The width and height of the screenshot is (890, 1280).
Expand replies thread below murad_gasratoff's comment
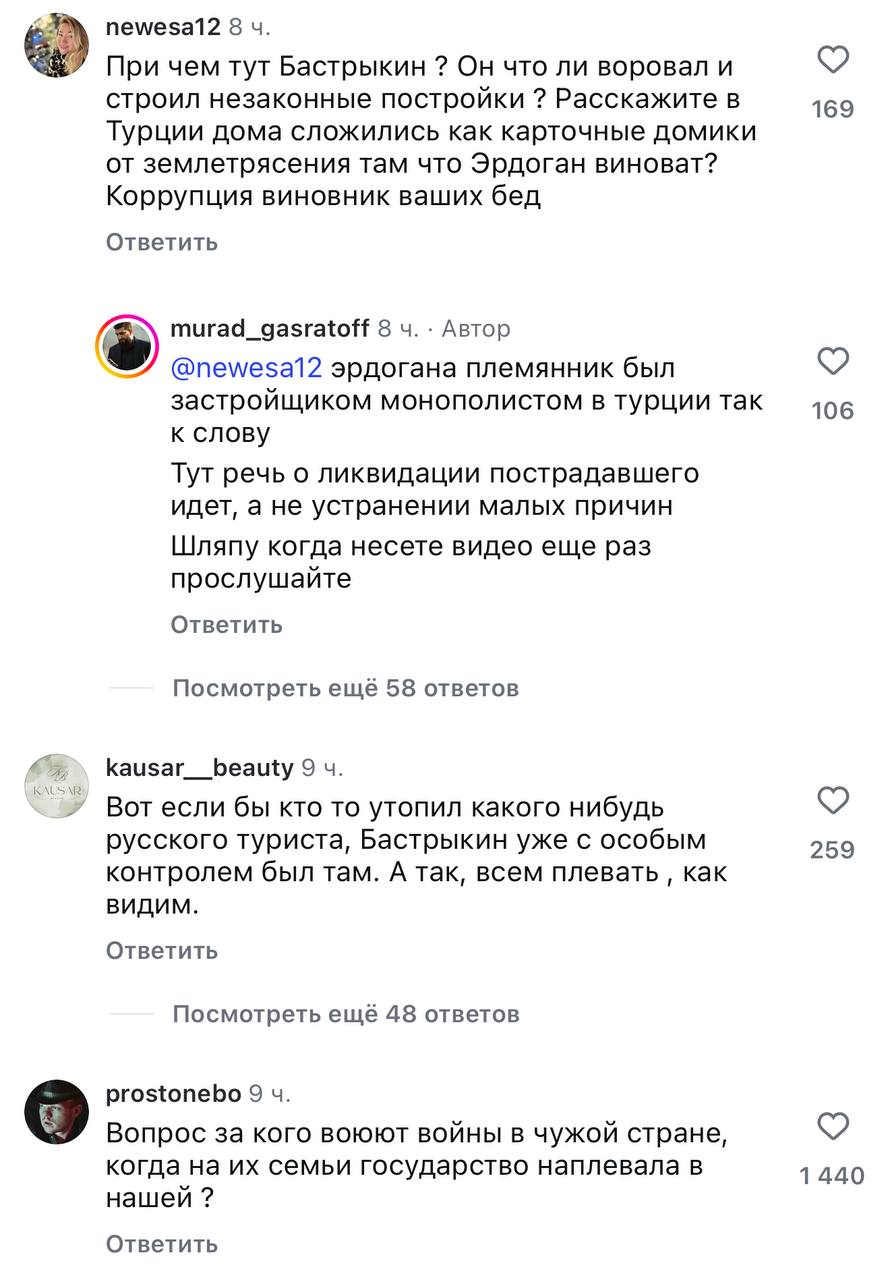pos(345,689)
